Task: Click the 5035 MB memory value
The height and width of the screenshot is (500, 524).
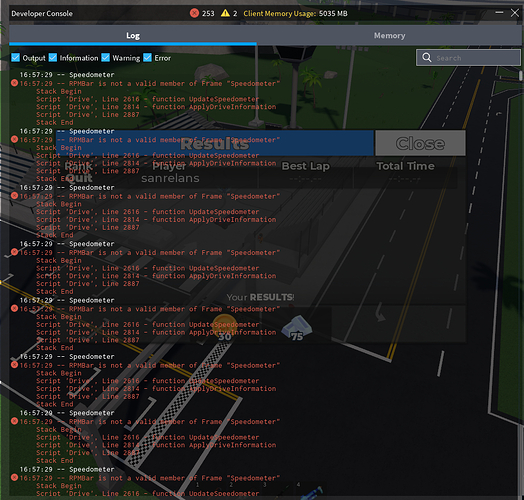Action: (x=333, y=14)
